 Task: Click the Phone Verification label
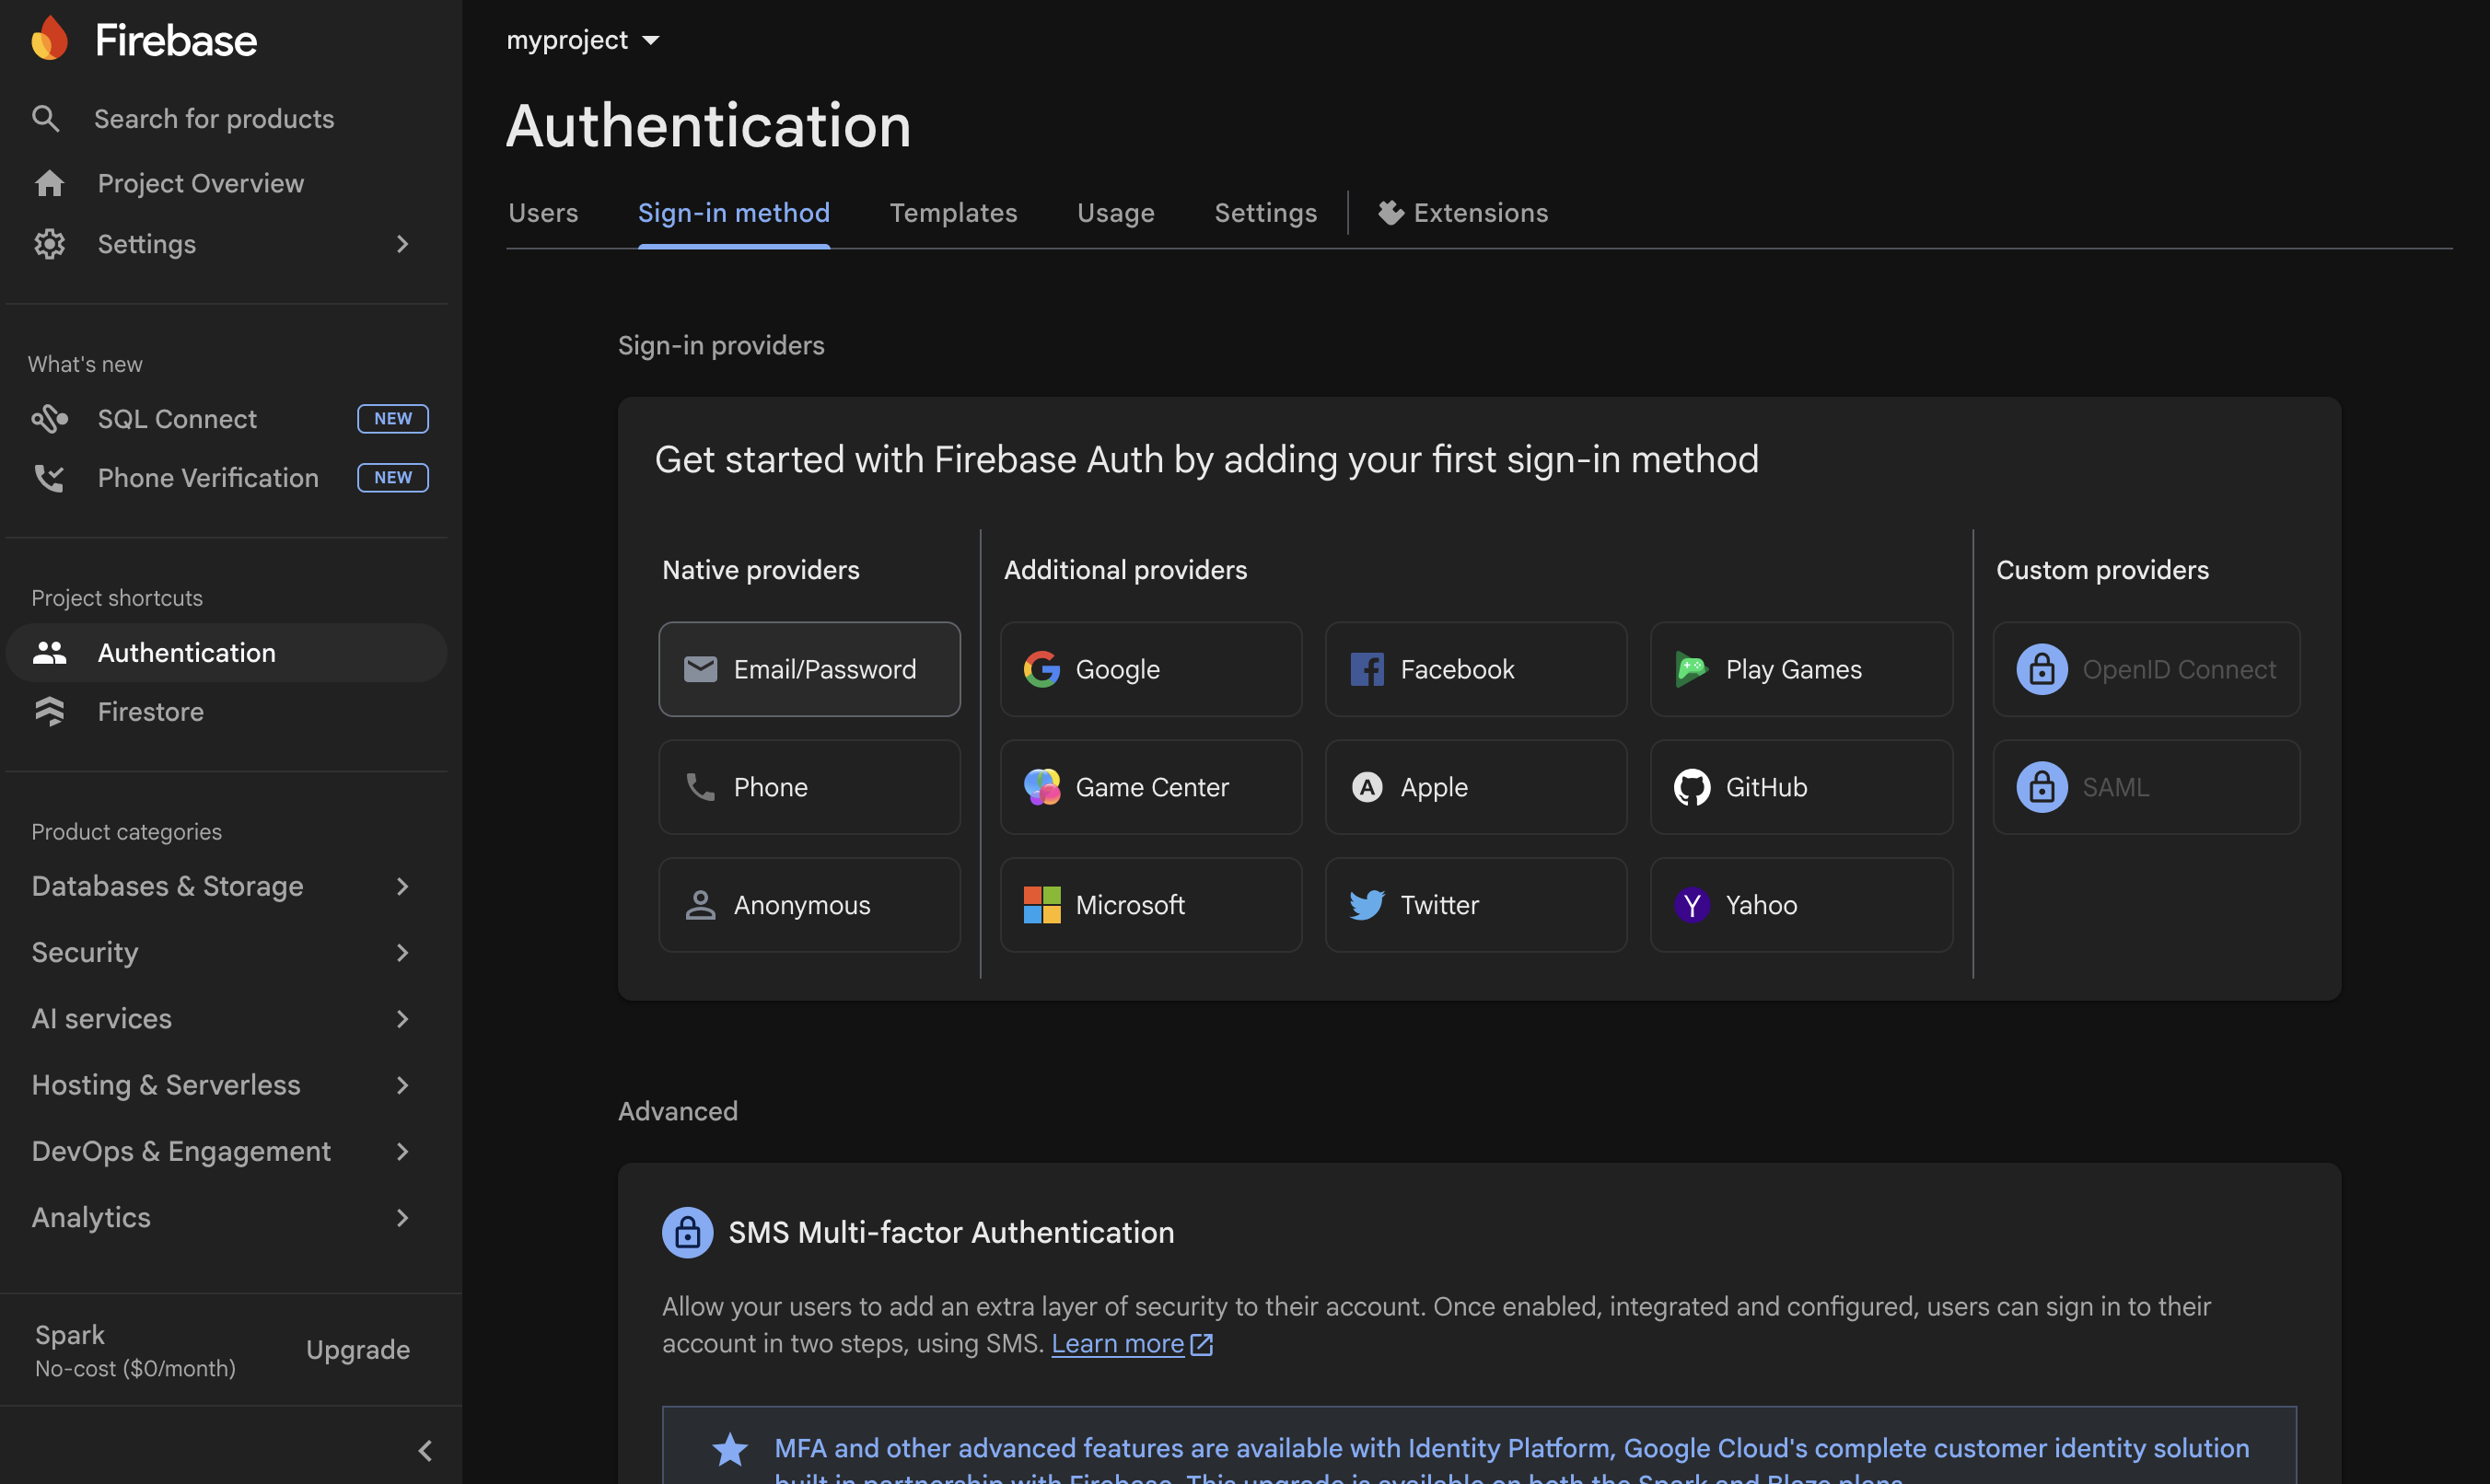208,478
